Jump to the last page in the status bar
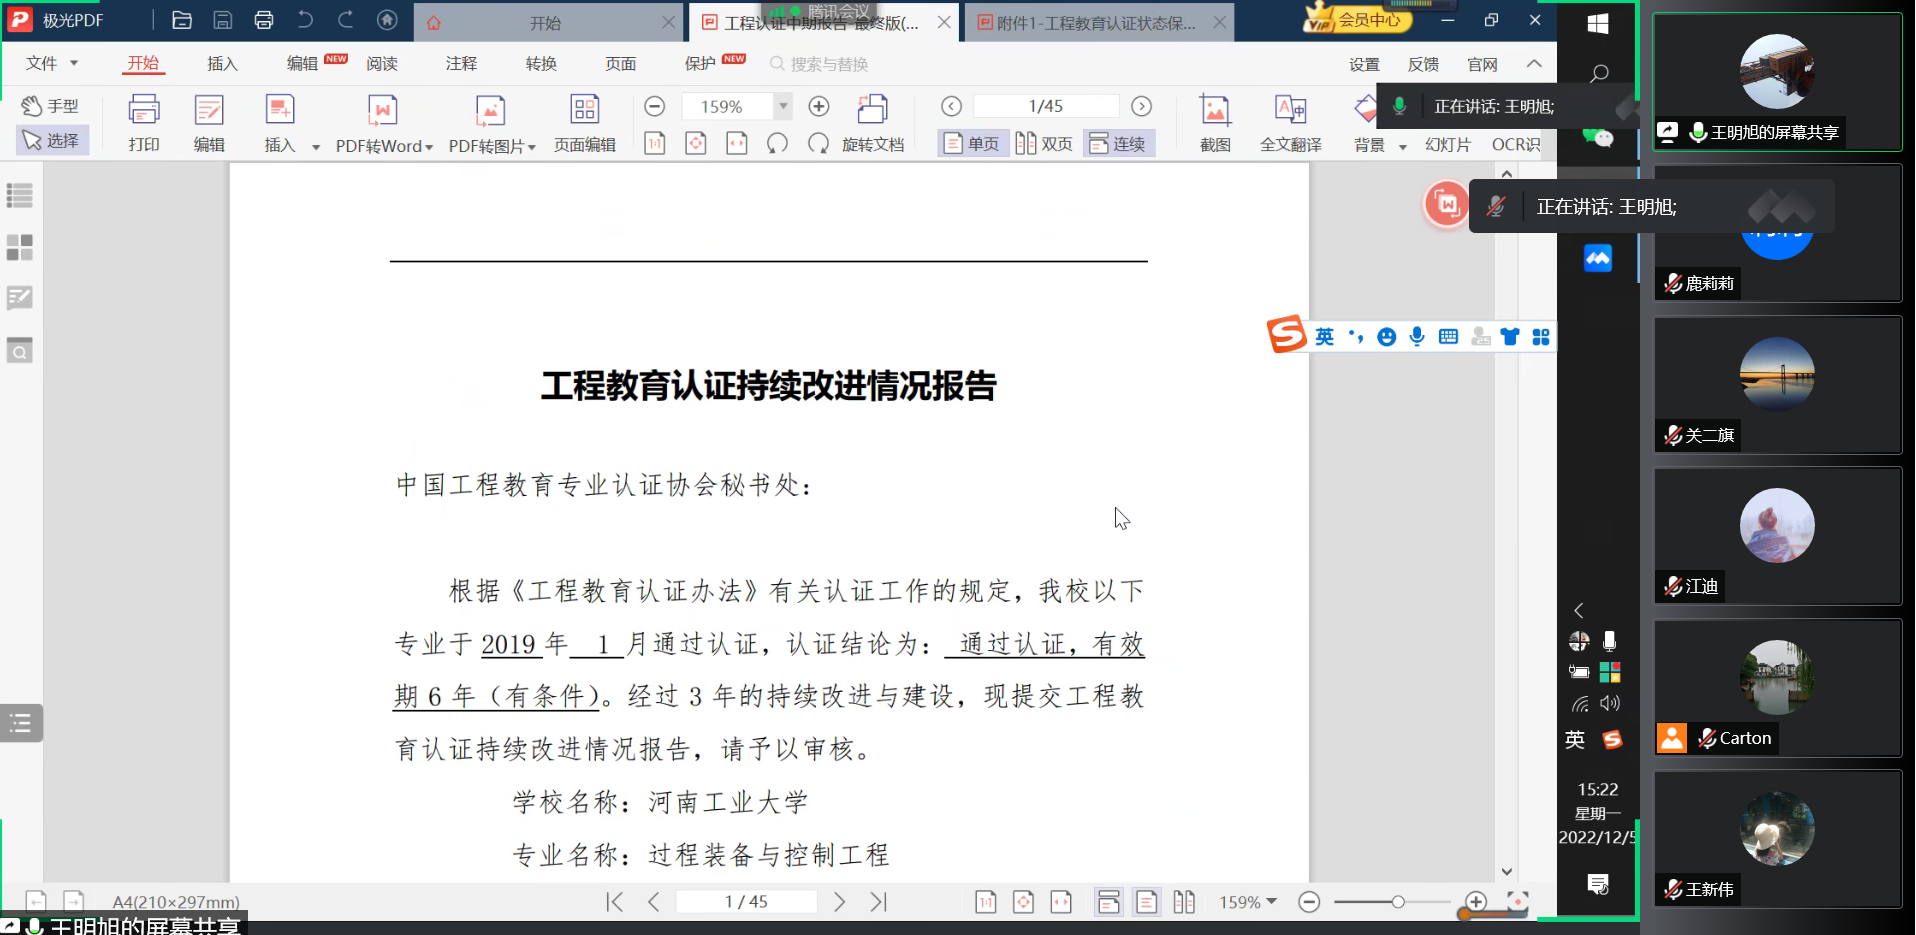Viewport: 1916px width, 935px height. tap(878, 902)
